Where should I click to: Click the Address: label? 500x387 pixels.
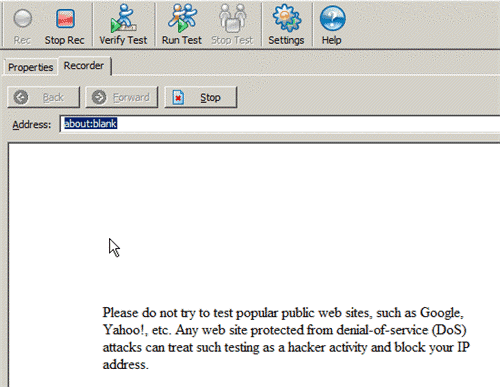[32, 125]
